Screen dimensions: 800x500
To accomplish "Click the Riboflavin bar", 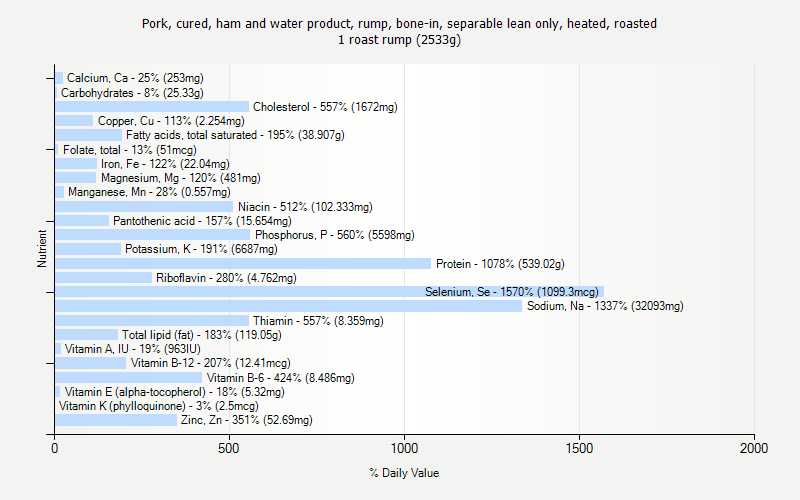I will pos(104,278).
